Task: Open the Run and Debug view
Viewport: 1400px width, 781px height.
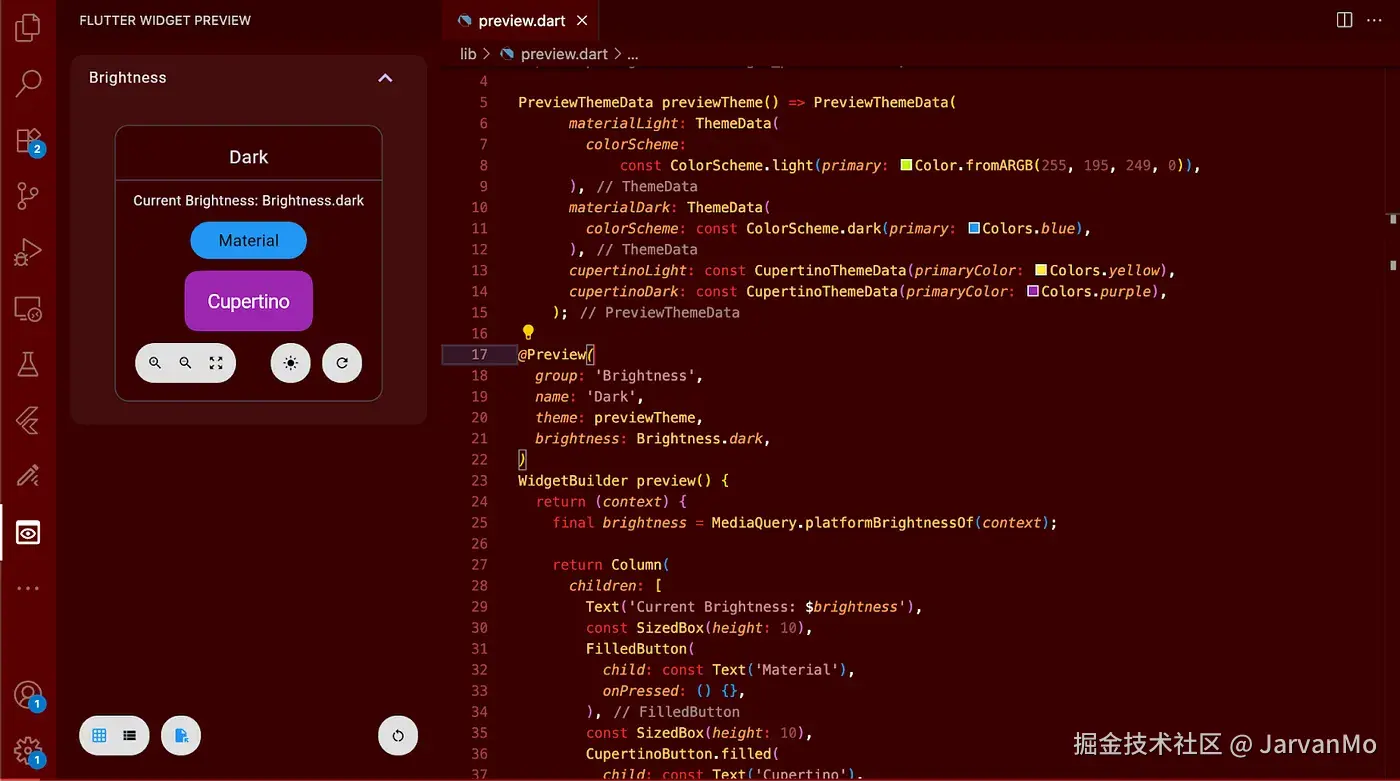Action: click(x=28, y=253)
